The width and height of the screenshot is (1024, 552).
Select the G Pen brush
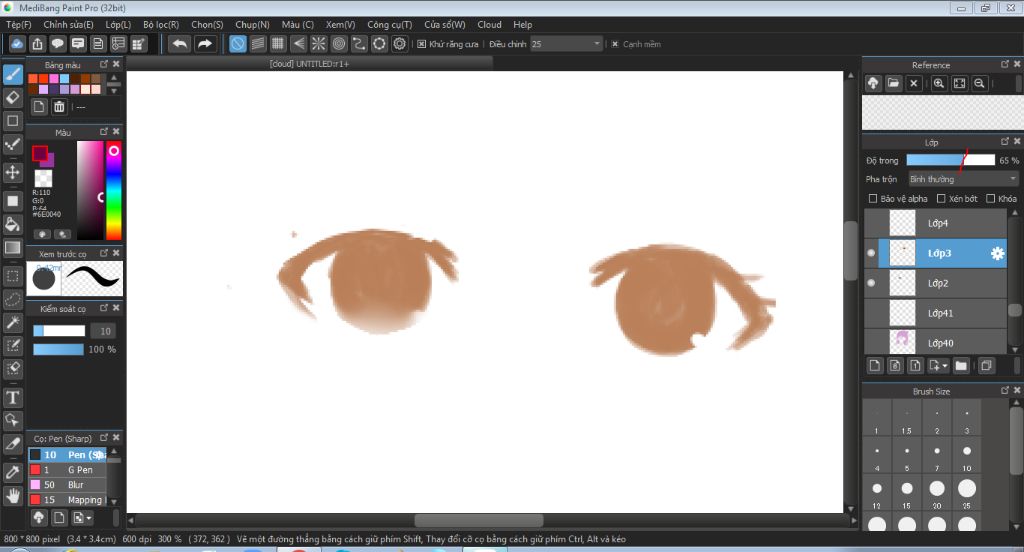[79, 469]
